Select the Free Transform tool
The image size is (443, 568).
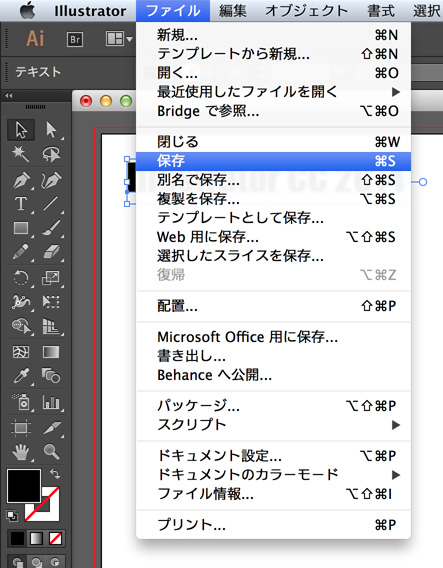51,302
